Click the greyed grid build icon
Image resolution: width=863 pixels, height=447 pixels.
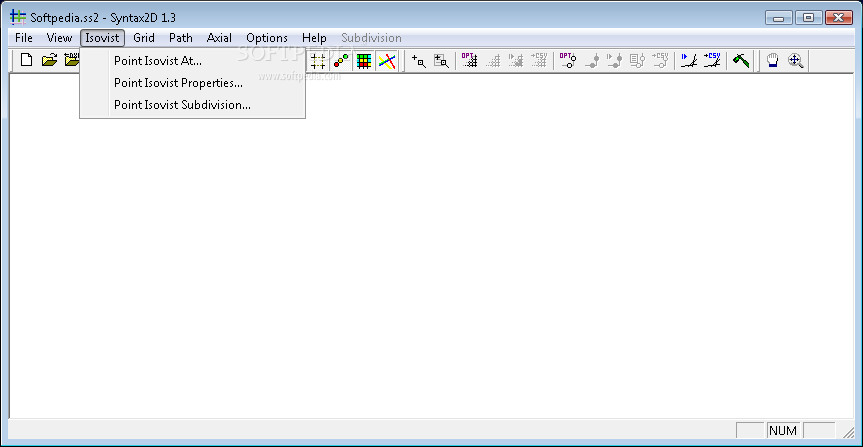(493, 60)
